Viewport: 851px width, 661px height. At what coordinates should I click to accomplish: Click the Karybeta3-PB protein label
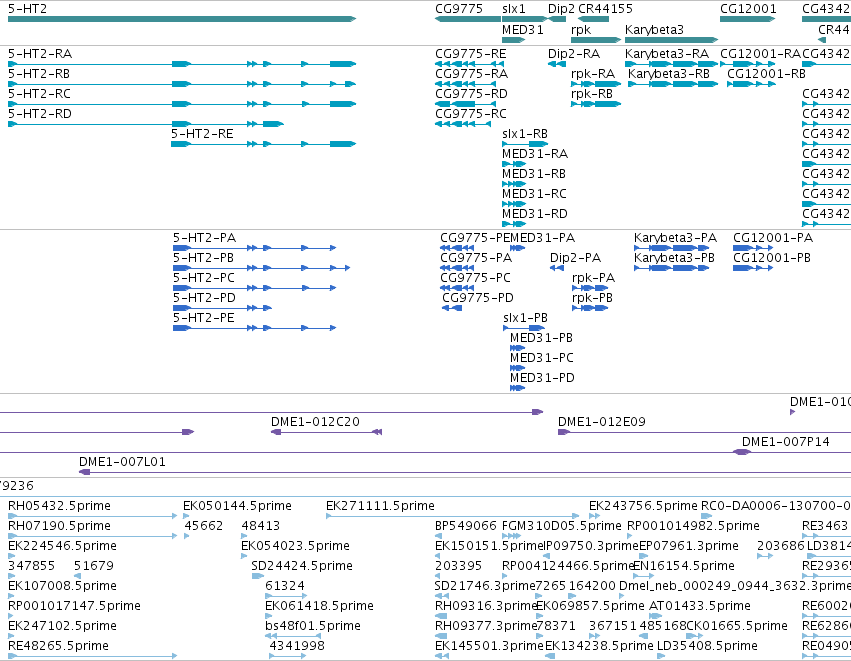coord(675,258)
